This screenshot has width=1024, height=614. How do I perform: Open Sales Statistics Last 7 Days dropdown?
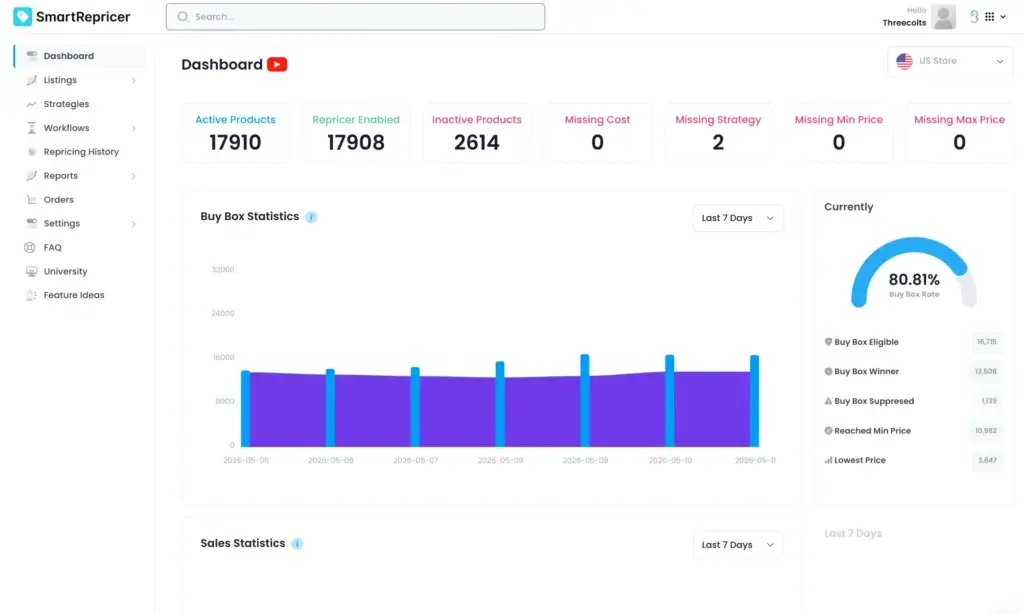(x=737, y=545)
